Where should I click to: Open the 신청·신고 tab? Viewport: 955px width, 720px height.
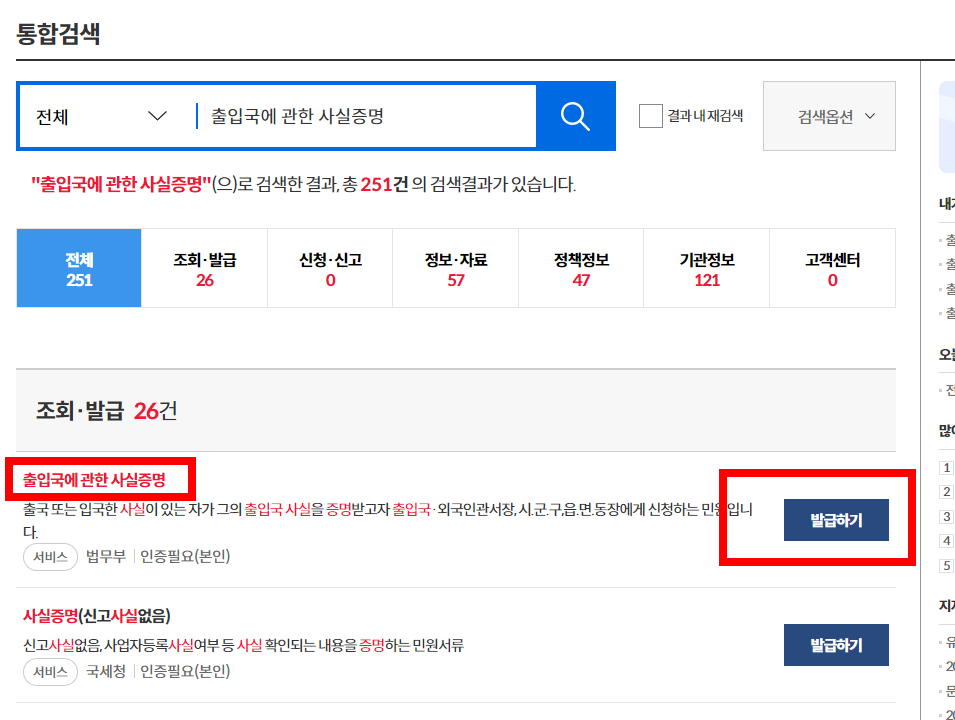pos(329,268)
